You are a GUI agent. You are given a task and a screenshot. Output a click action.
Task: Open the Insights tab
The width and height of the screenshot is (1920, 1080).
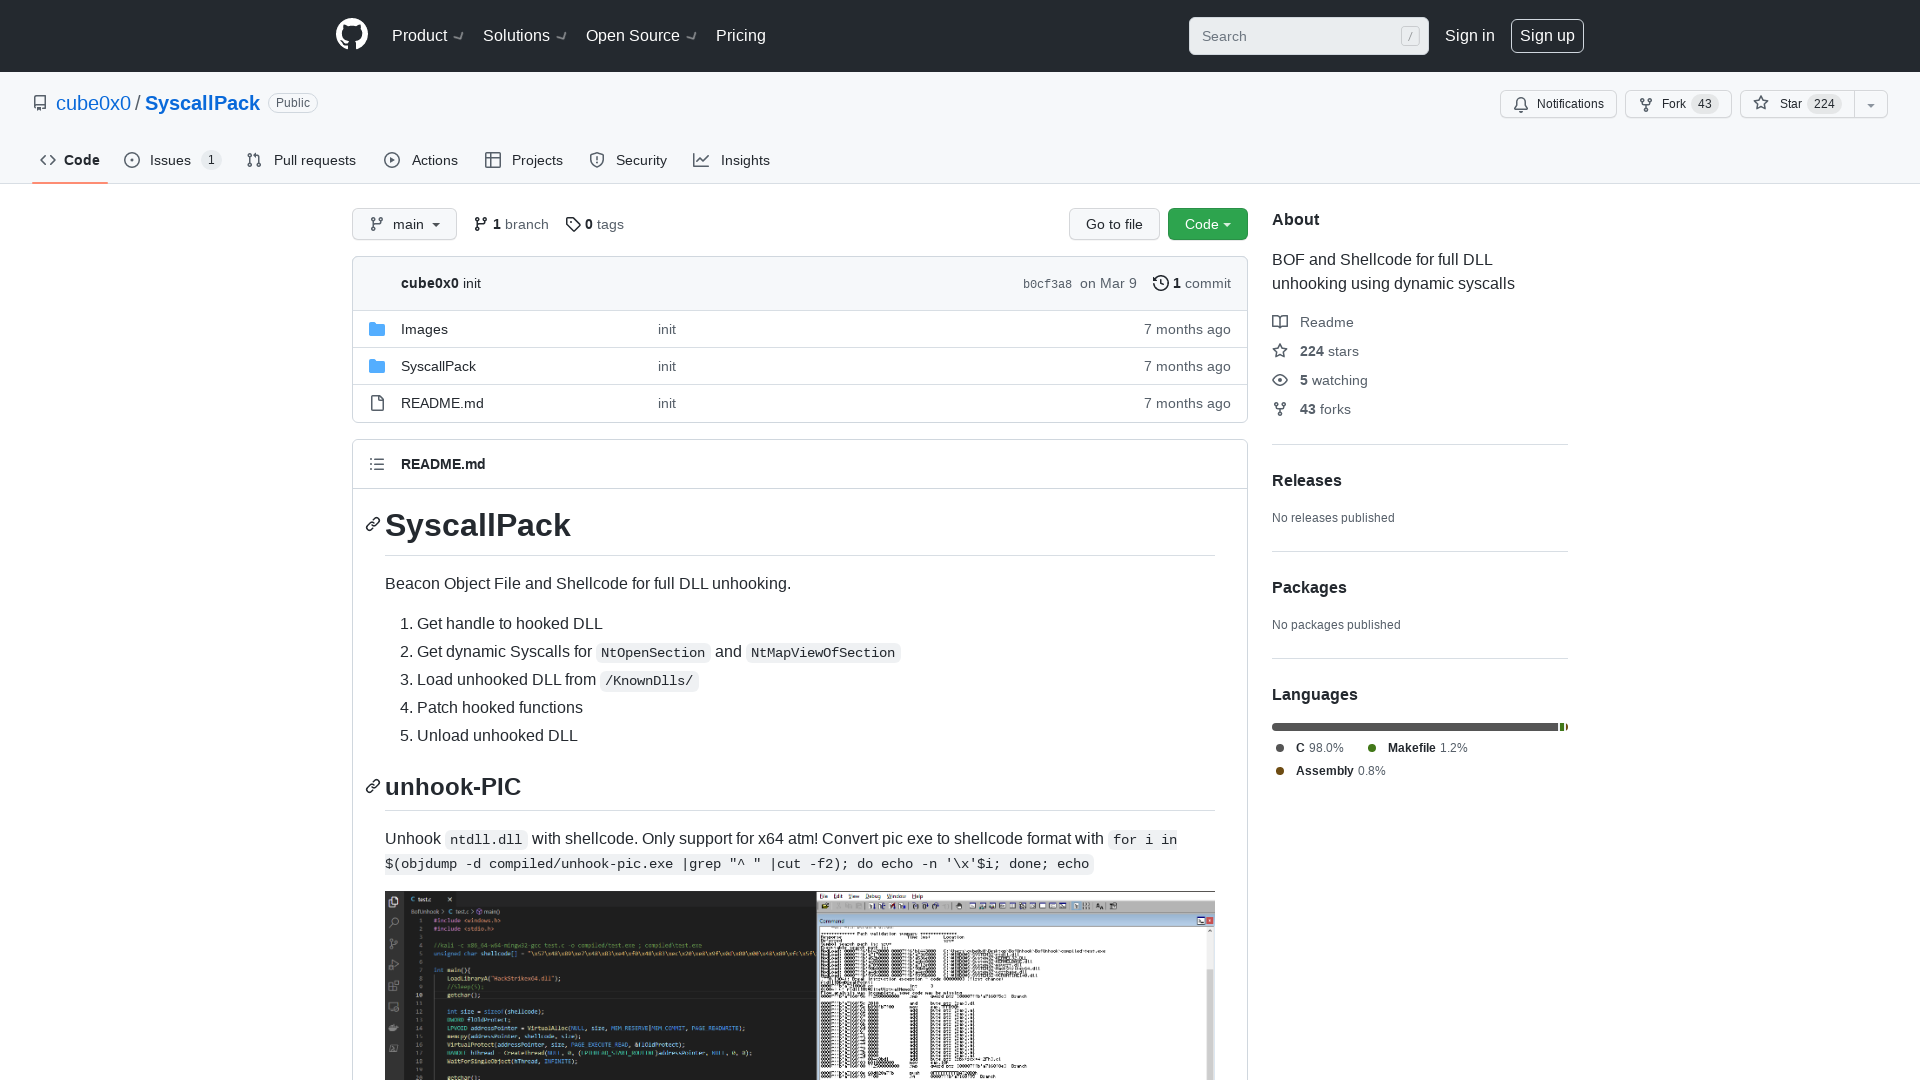click(731, 160)
